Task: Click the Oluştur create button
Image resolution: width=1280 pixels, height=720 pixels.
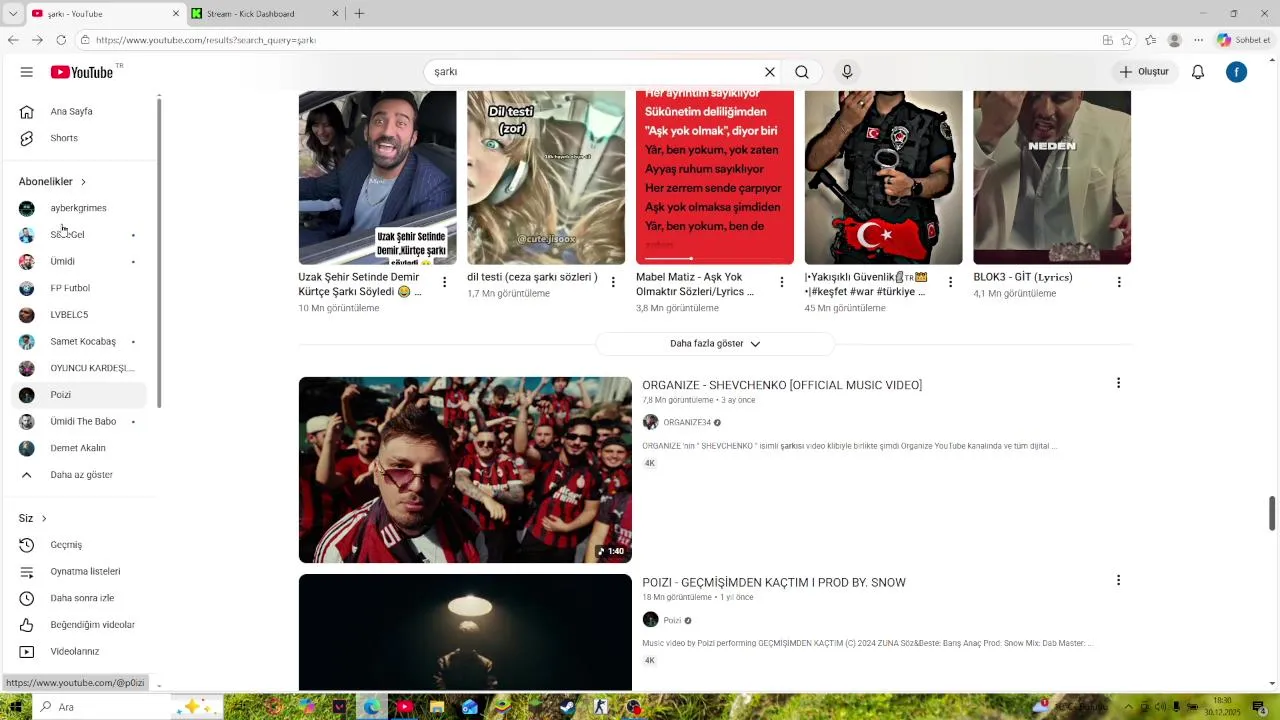Action: pos(1144,72)
